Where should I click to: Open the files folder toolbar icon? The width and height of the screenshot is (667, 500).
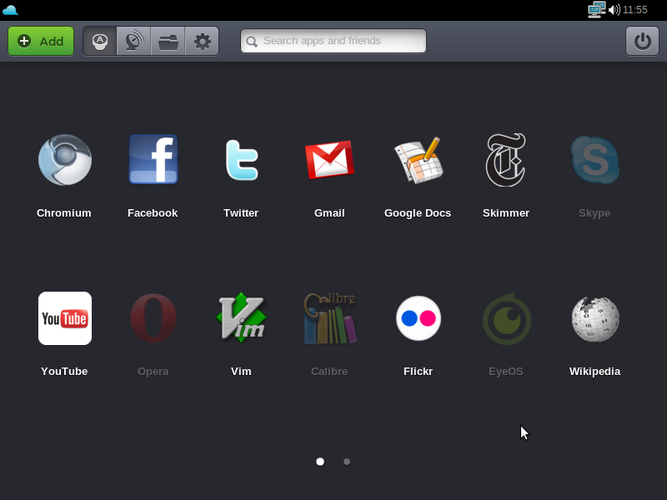(168, 41)
